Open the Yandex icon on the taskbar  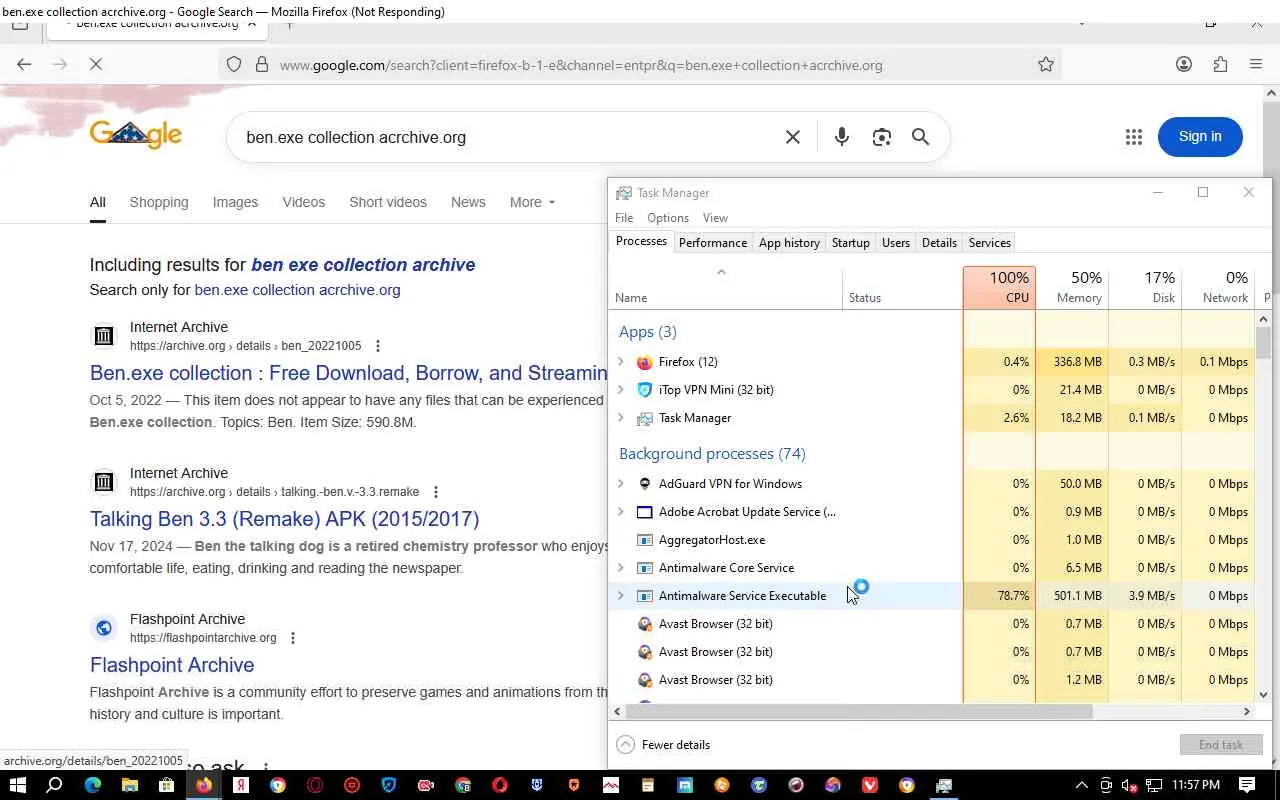pos(241,785)
